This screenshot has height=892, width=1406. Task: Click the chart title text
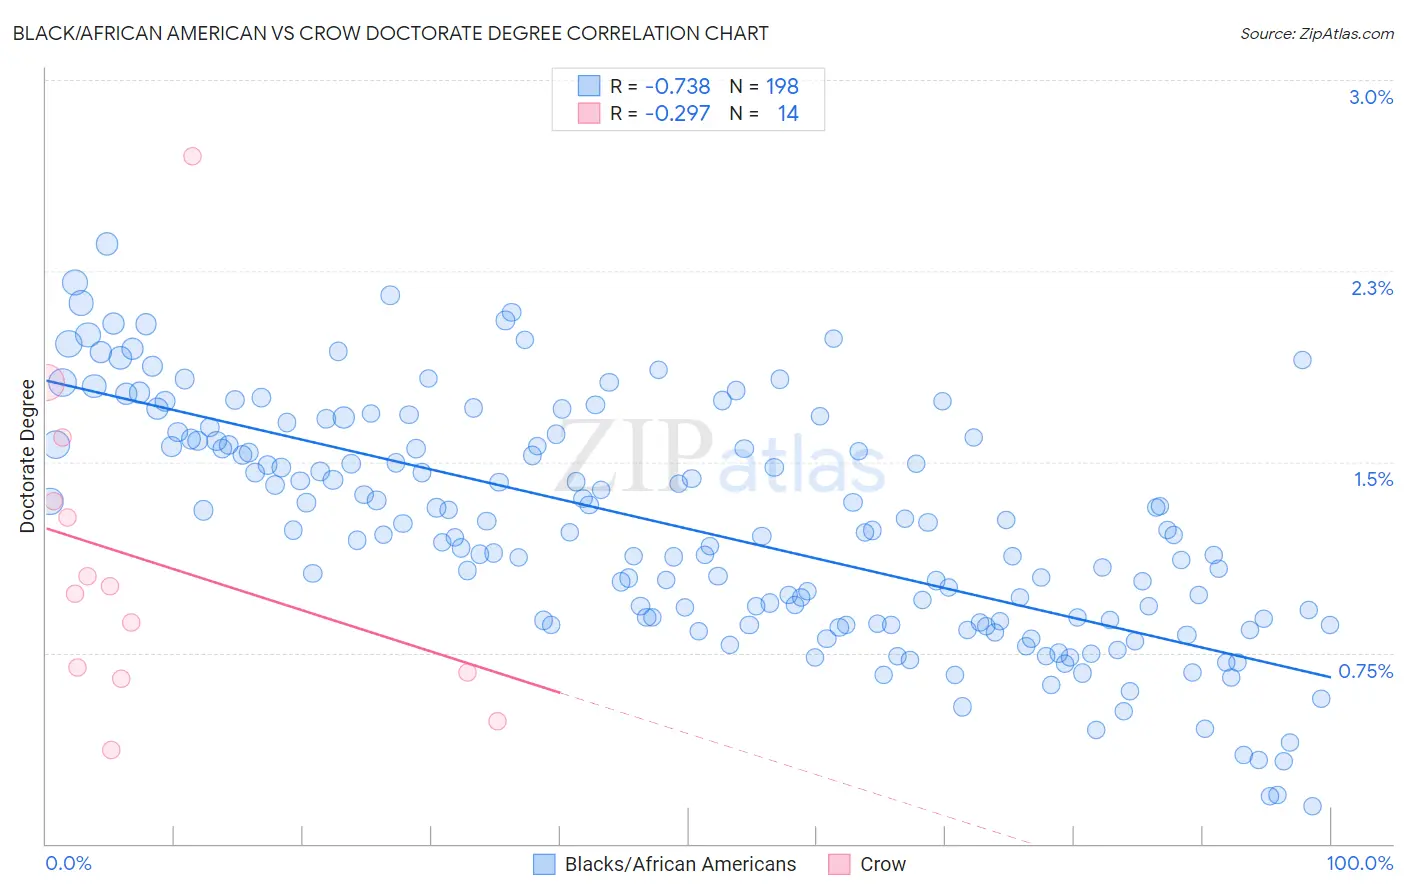click(x=390, y=33)
